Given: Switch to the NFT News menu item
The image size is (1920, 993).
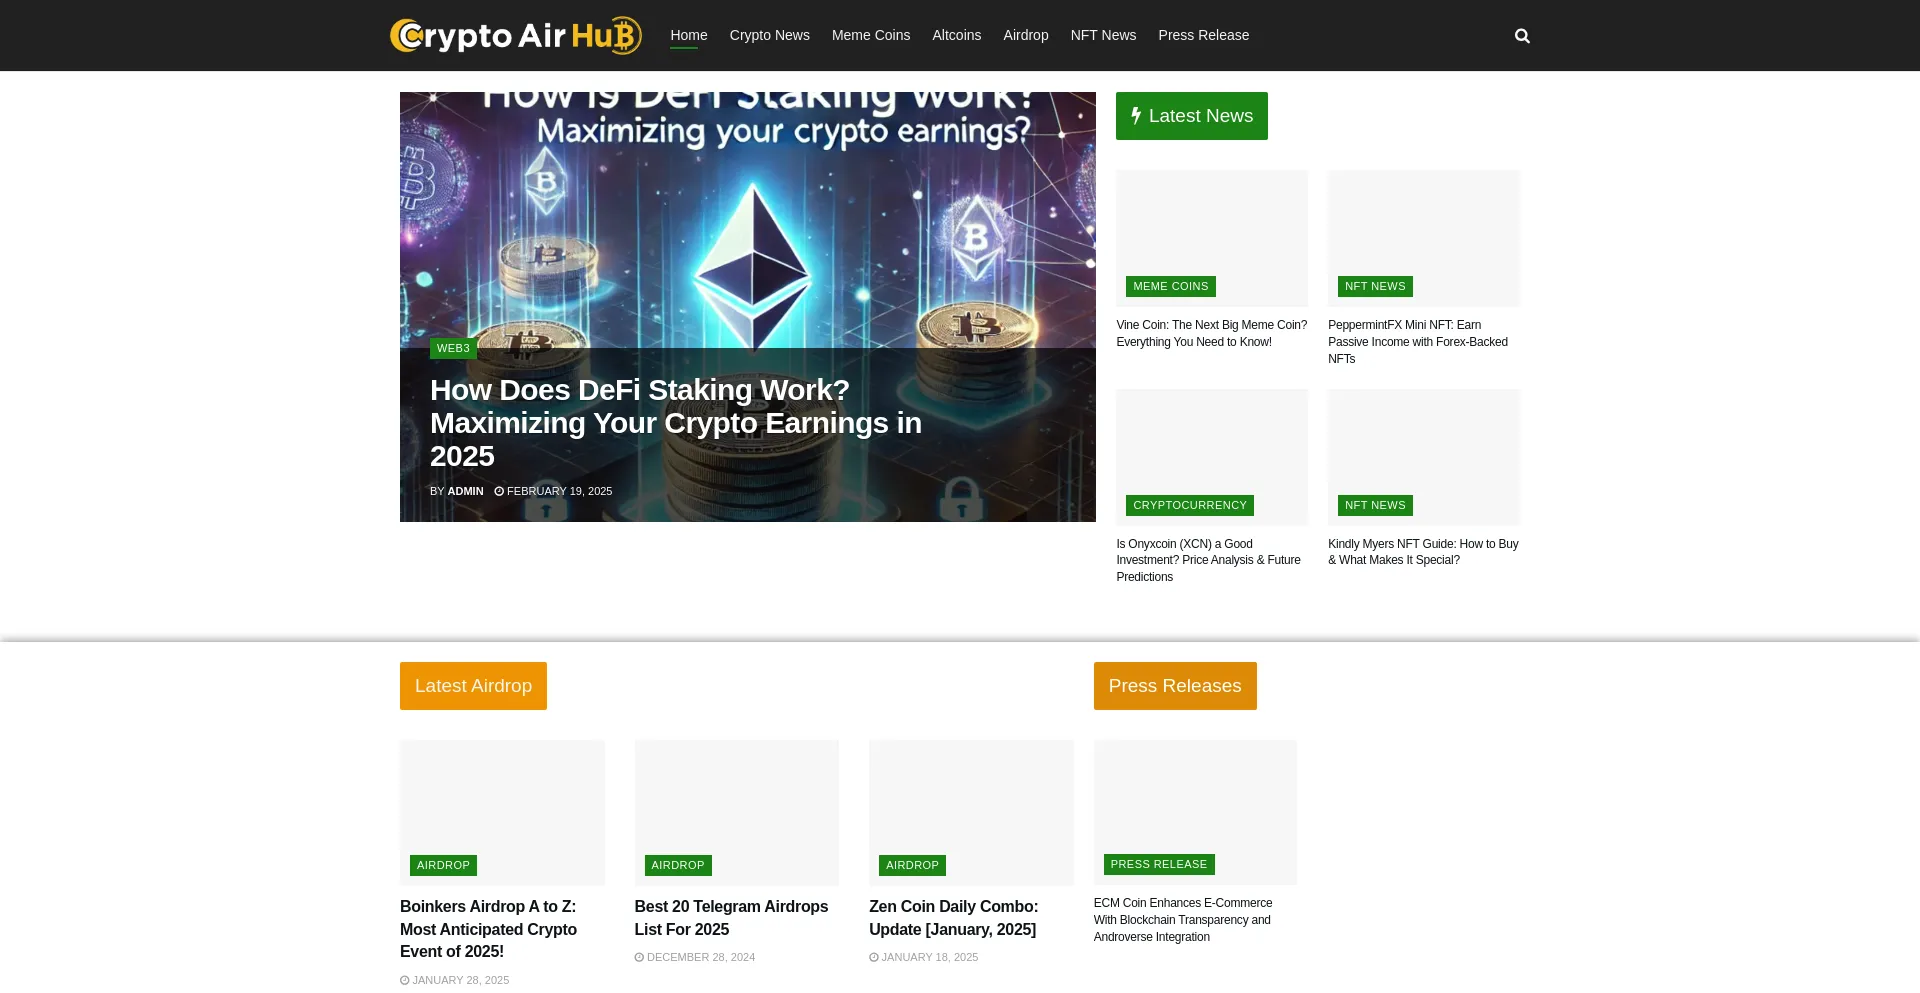Looking at the screenshot, I should click(1103, 35).
